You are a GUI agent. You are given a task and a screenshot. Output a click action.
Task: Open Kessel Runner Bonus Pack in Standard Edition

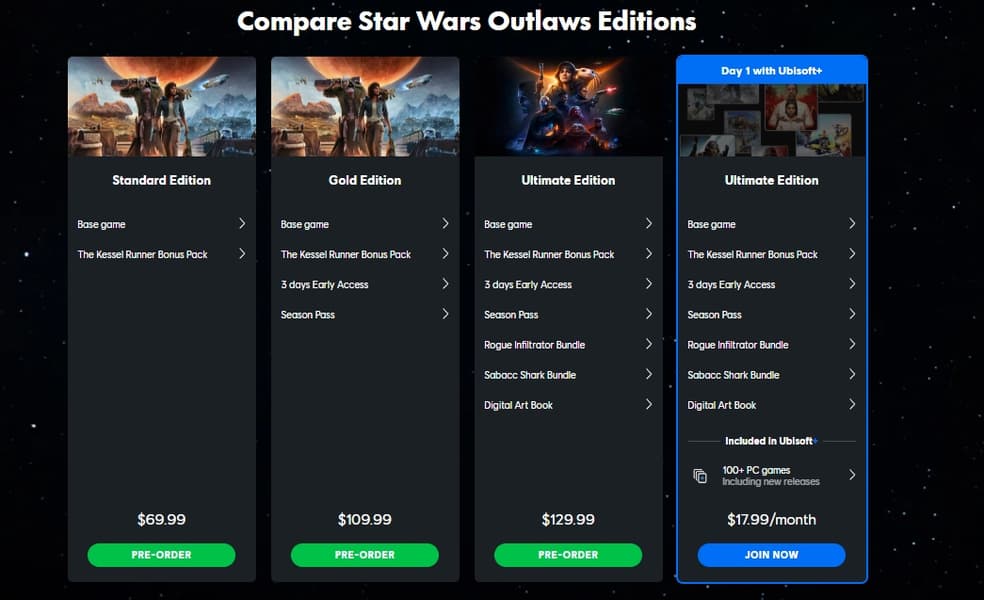[161, 254]
